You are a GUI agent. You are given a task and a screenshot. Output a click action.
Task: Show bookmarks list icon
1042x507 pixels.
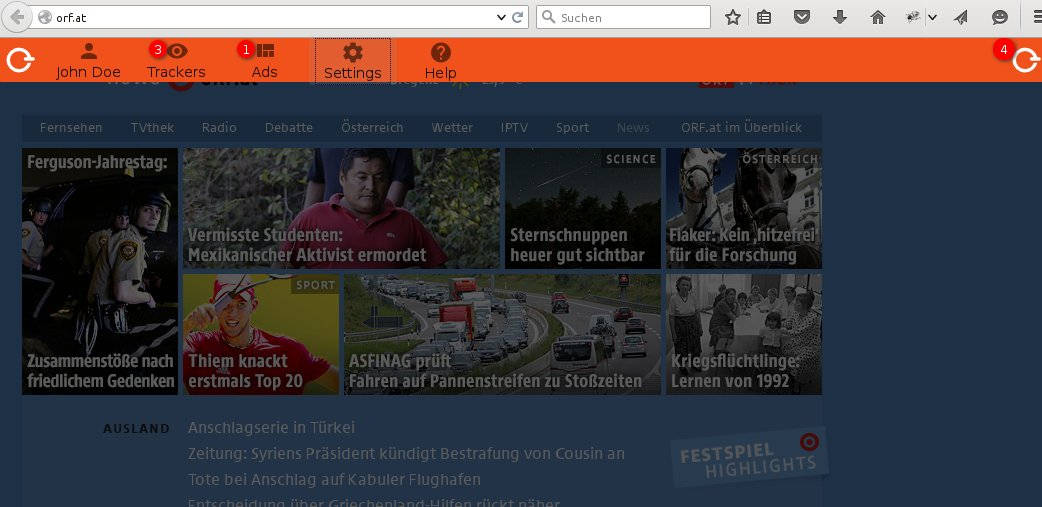pyautogui.click(x=764, y=17)
